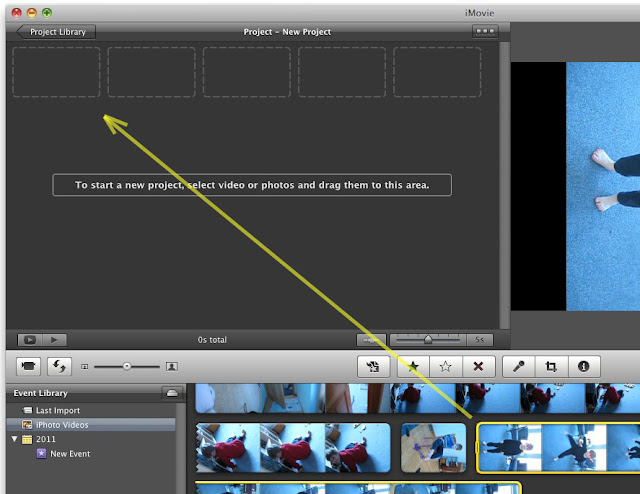This screenshot has height=494, width=640.
Task: Open the voiceover microphone tool
Action: pos(518,366)
